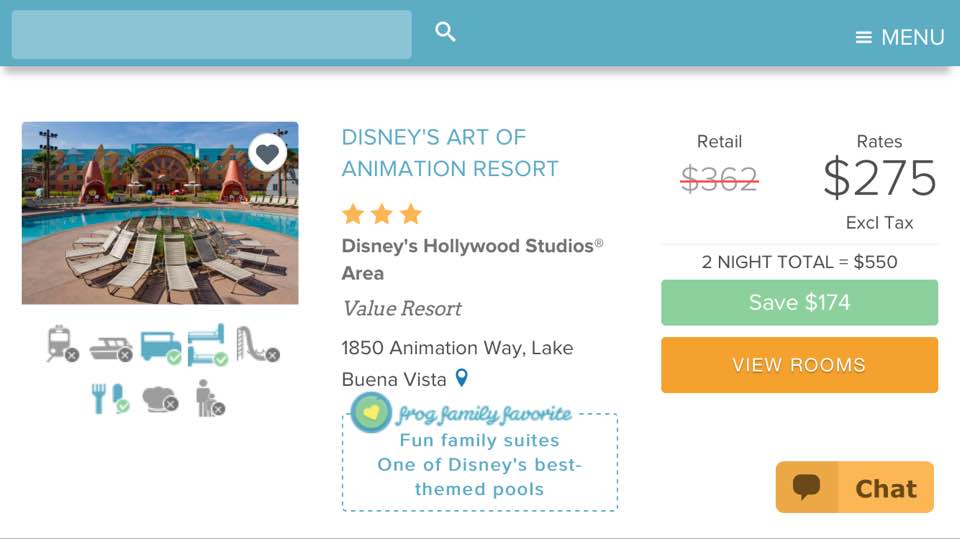Viewport: 960px width, 539px height.
Task: Click the crossed-out $362 retail price
Action: click(x=719, y=179)
